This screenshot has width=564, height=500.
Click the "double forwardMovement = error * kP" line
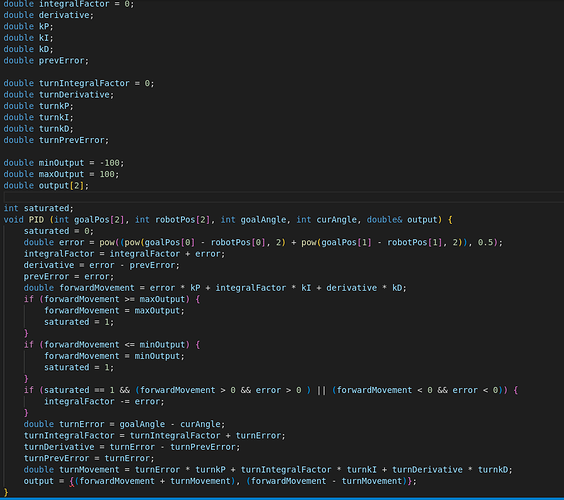coord(215,288)
